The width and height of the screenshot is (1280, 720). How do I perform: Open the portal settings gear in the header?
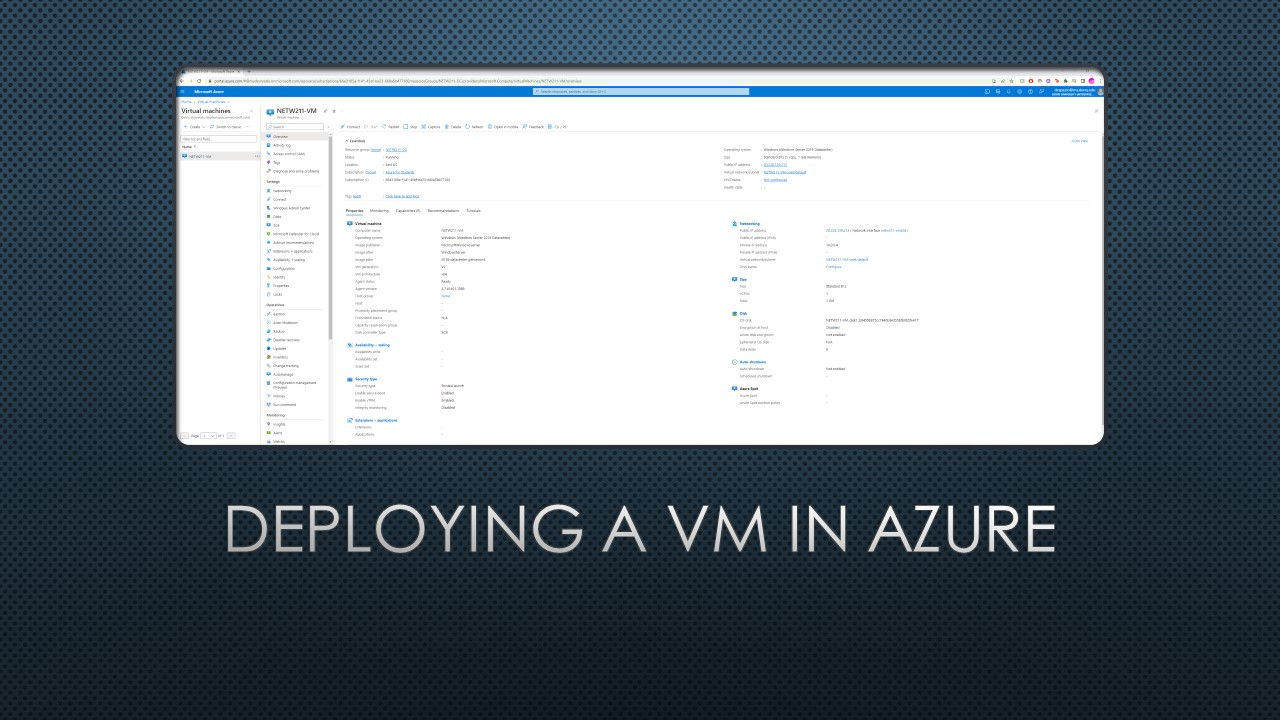coord(1019,91)
